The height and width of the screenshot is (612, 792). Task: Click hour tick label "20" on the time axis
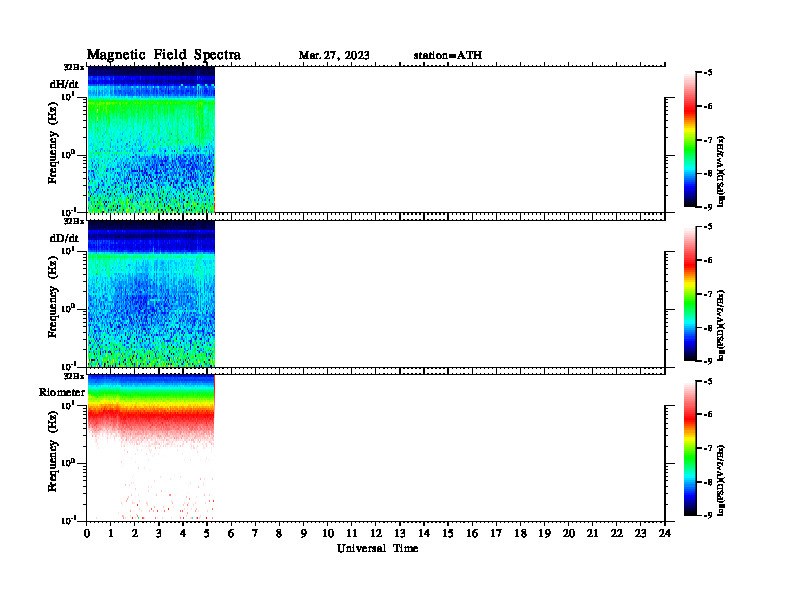pos(569,533)
